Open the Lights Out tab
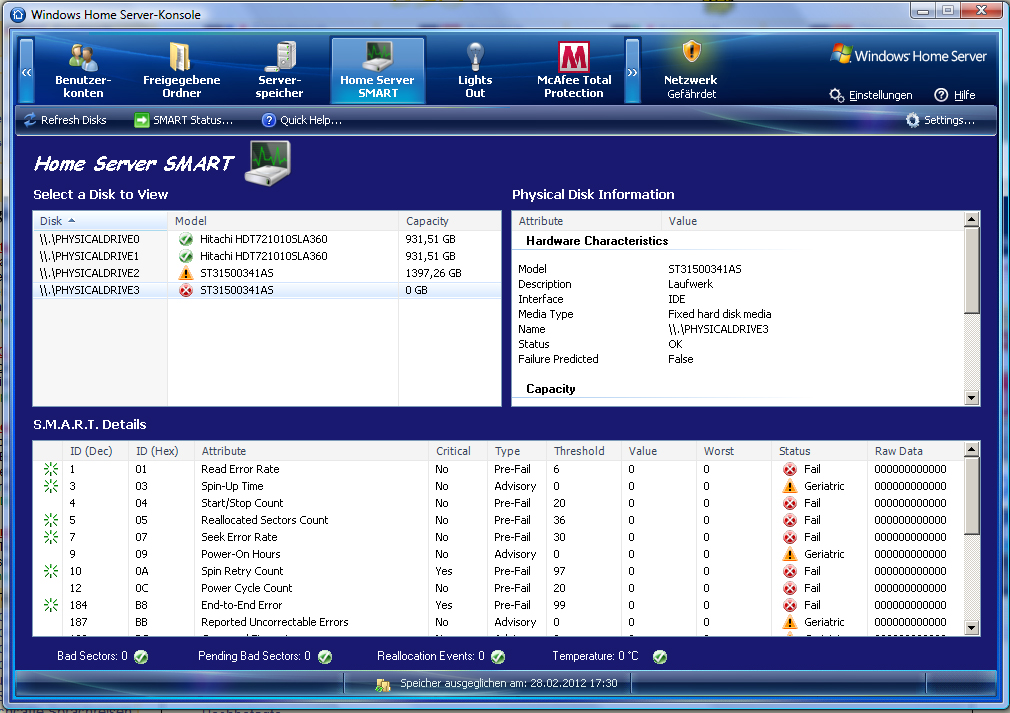Image resolution: width=1010 pixels, height=713 pixels. coord(475,70)
